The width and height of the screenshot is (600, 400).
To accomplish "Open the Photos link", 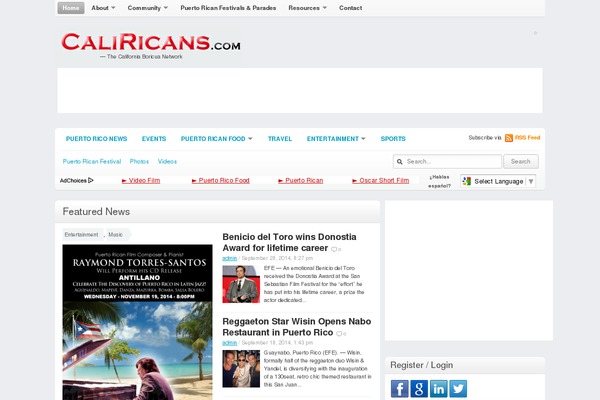I will click(139, 162).
